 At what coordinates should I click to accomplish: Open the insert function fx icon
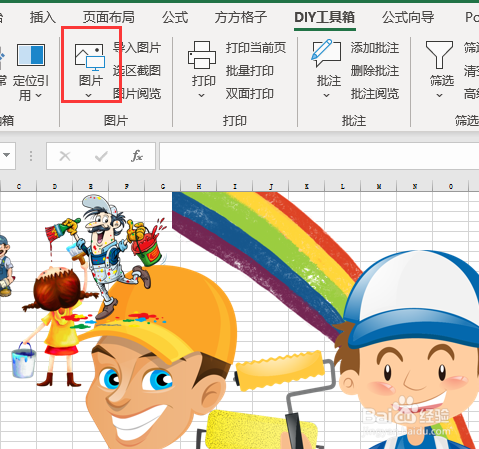click(137, 156)
